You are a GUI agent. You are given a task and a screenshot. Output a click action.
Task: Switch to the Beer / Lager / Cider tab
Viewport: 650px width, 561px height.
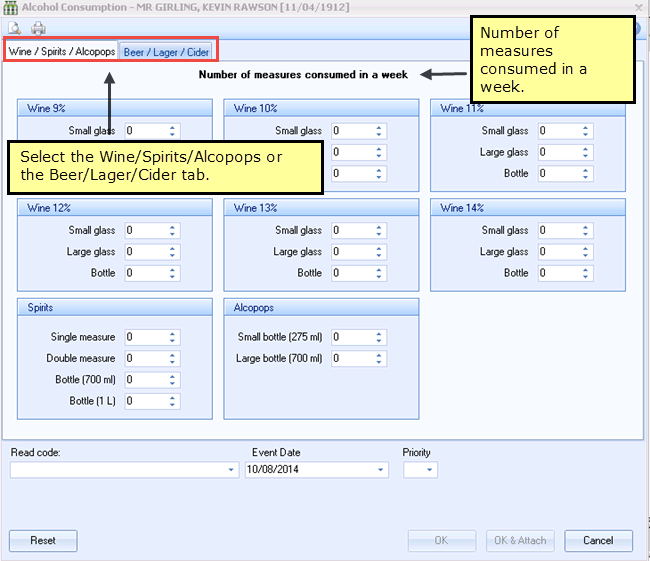coord(166,51)
